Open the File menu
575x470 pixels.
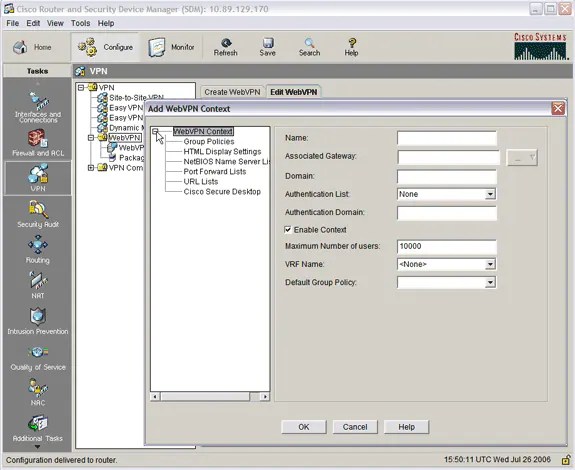tap(12, 23)
